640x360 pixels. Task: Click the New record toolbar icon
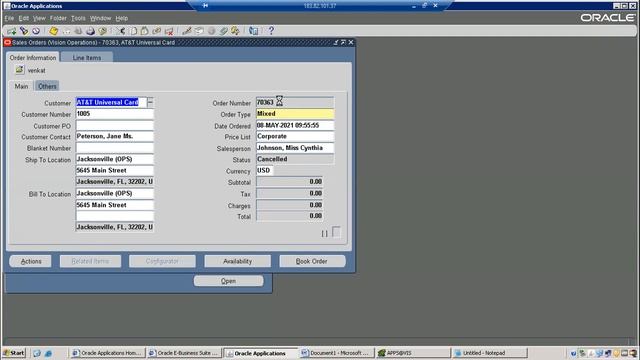click(11, 31)
